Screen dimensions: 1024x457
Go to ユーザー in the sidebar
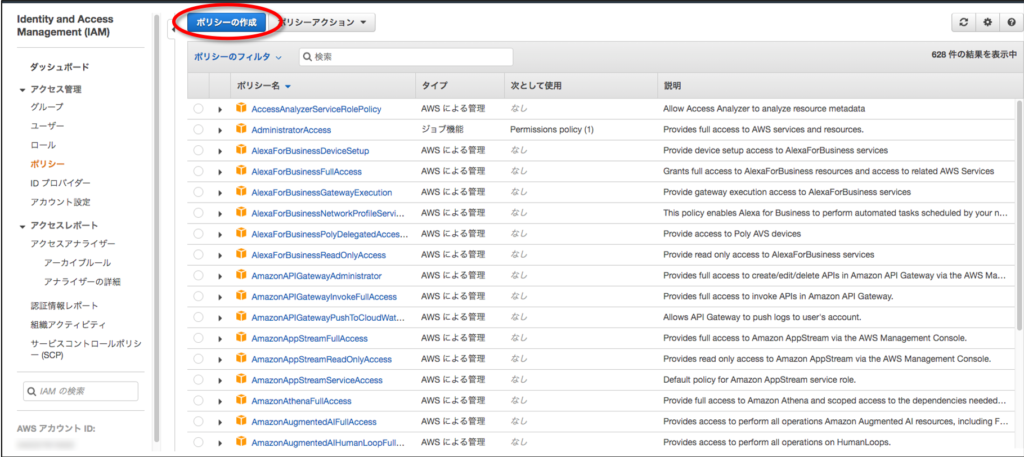(x=47, y=126)
